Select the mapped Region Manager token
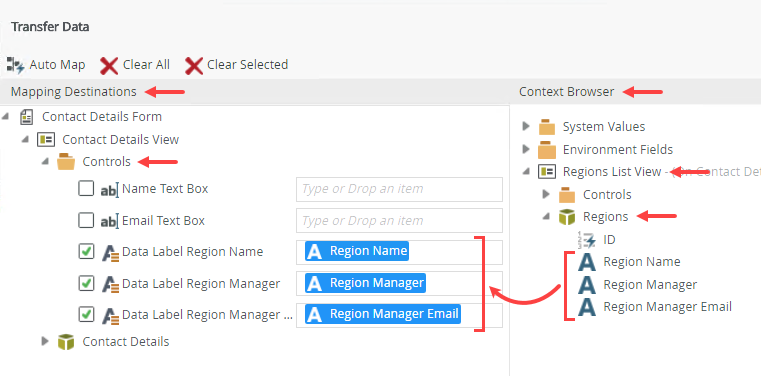The width and height of the screenshot is (761, 376). coord(365,283)
